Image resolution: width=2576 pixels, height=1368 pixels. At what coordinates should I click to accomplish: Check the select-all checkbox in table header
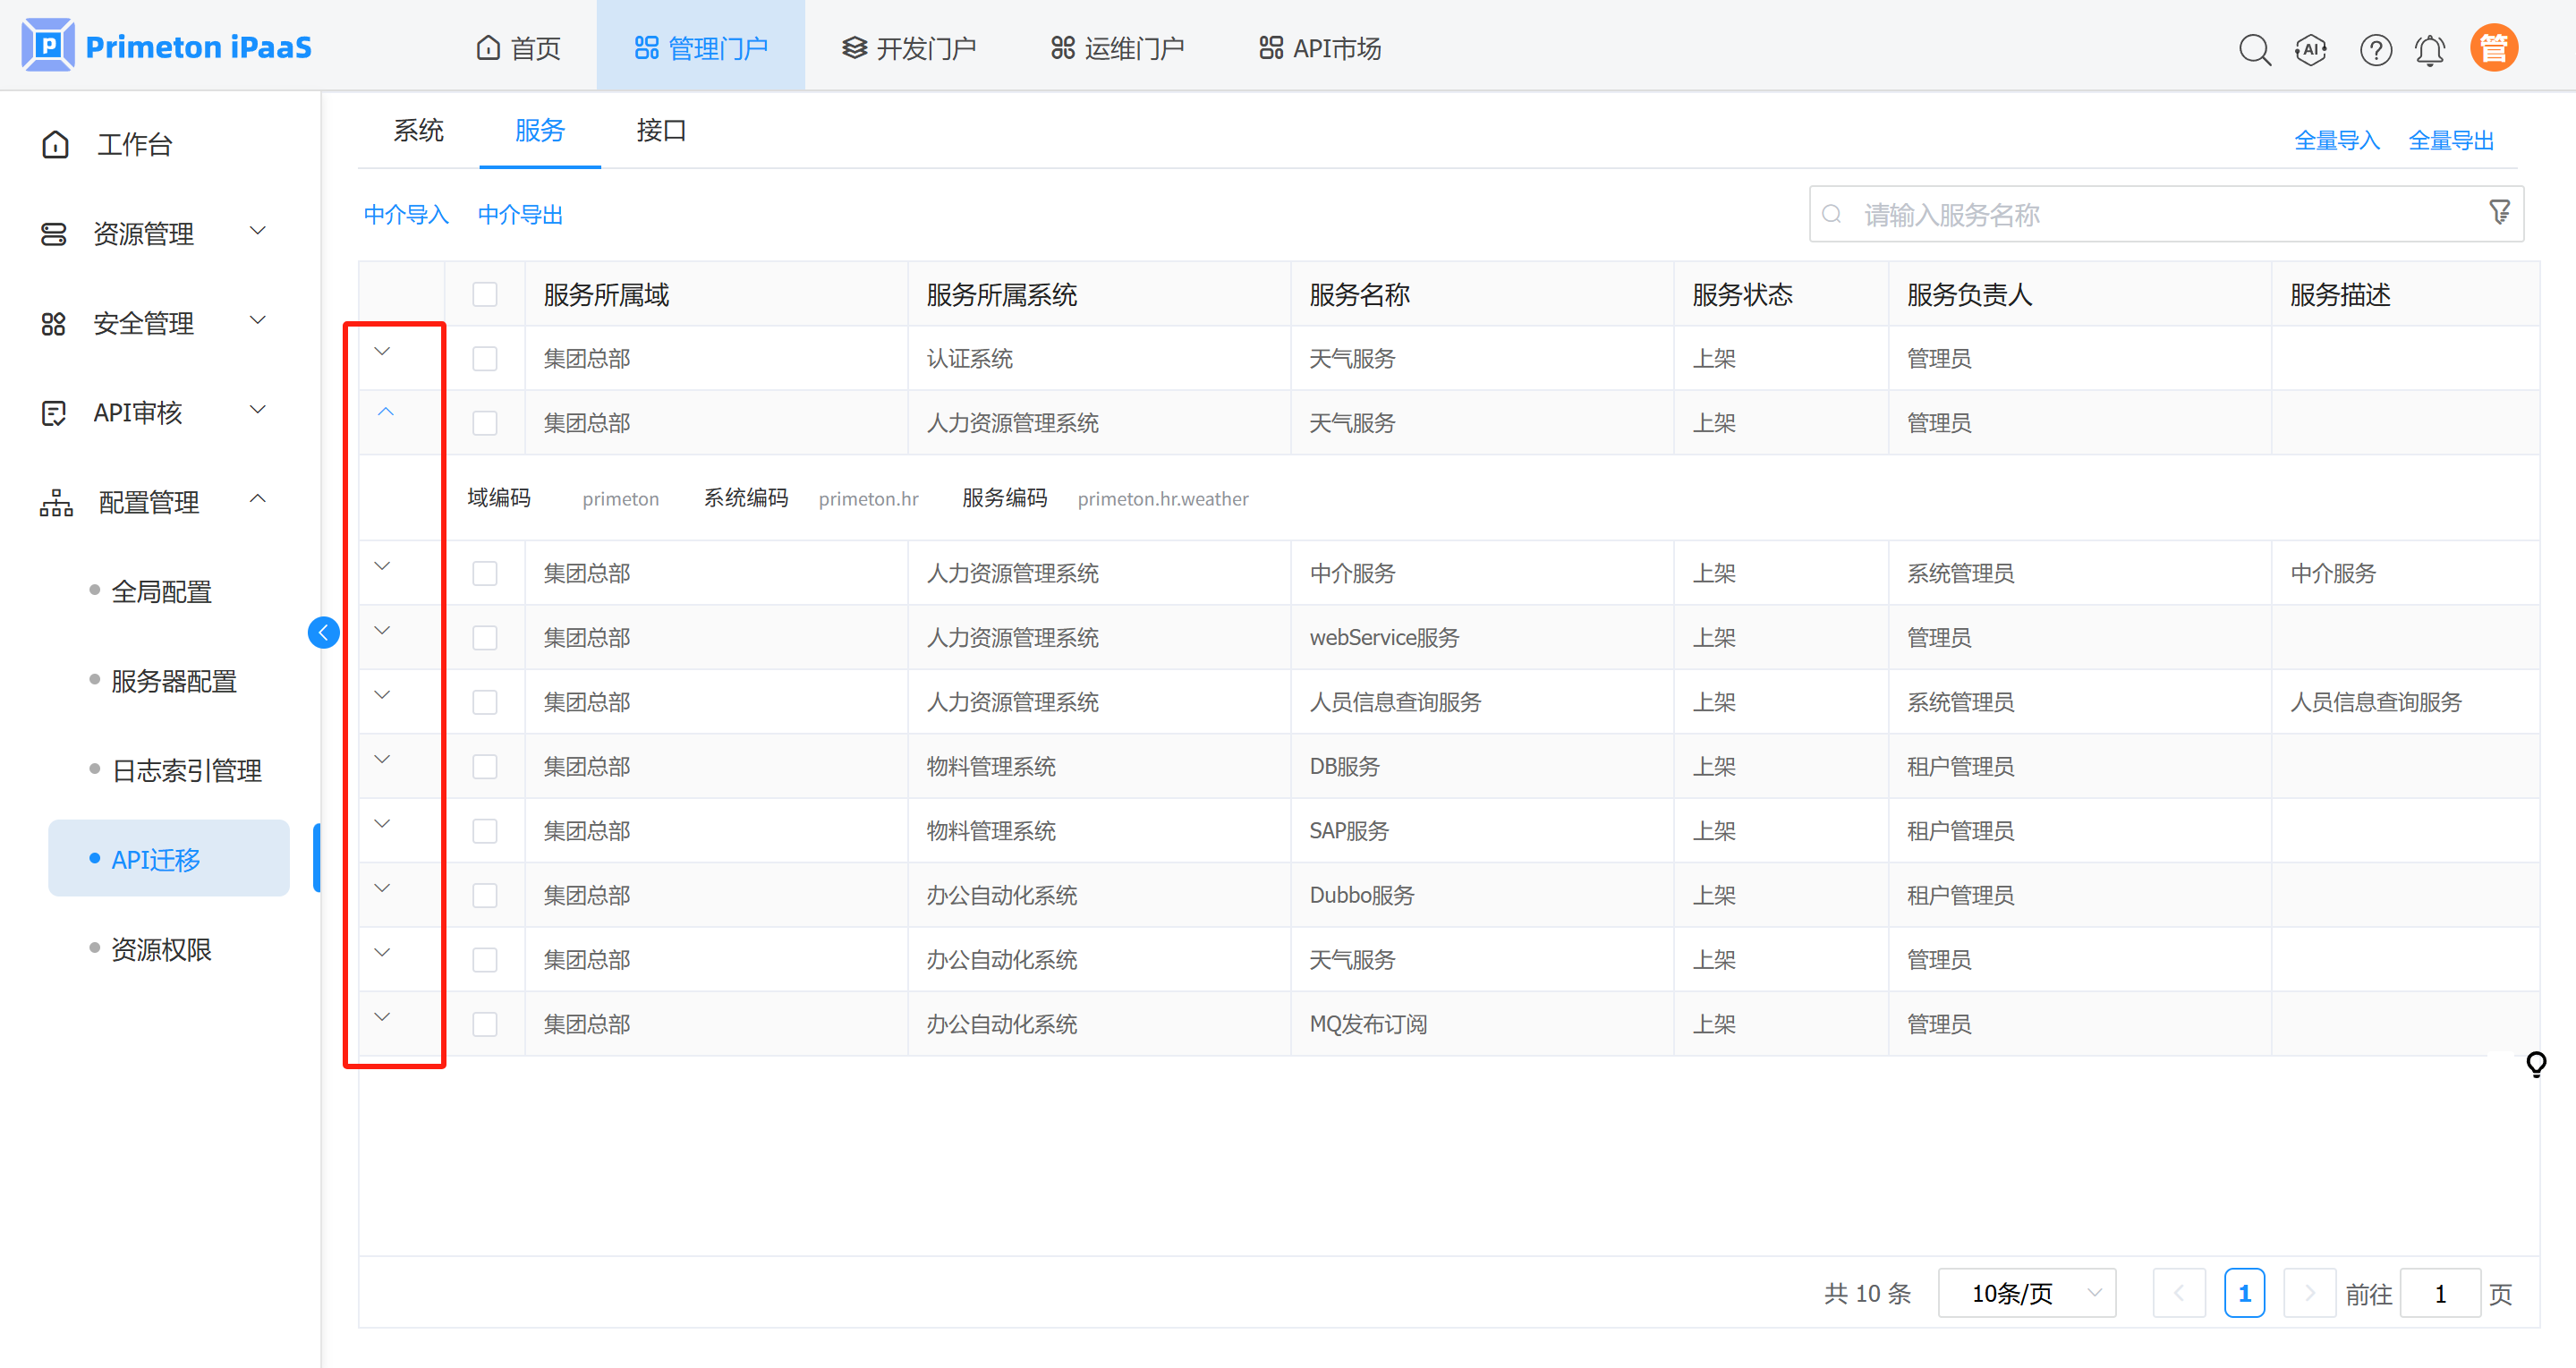coord(485,294)
